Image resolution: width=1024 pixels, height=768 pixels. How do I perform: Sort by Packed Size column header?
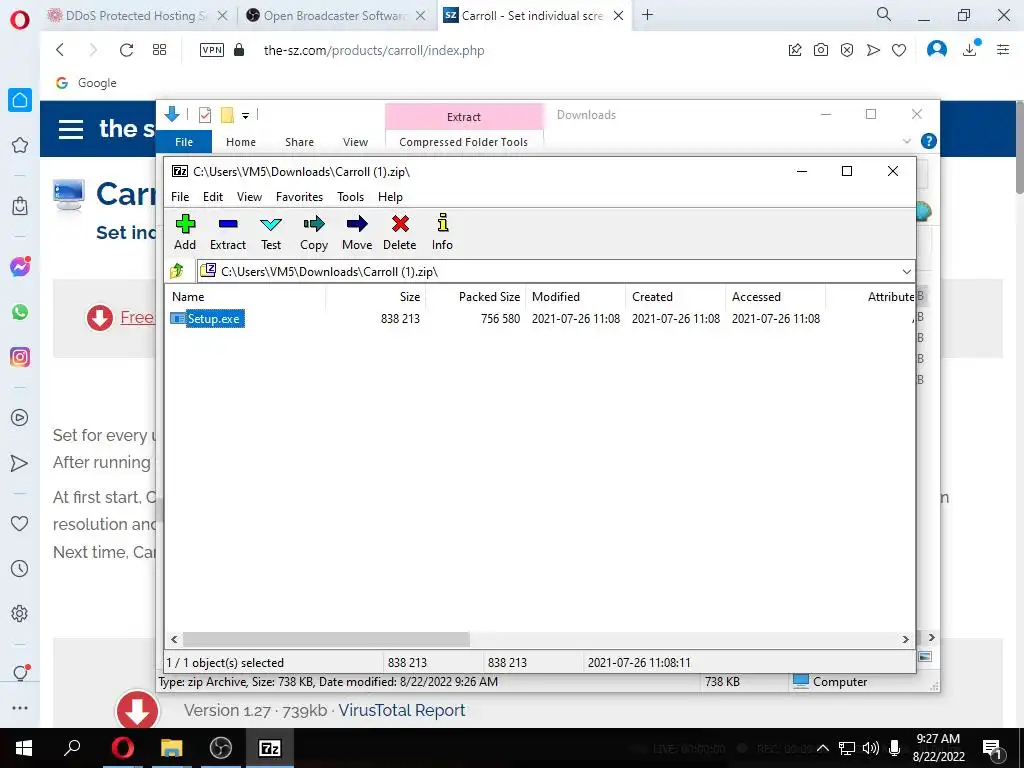pos(476,296)
